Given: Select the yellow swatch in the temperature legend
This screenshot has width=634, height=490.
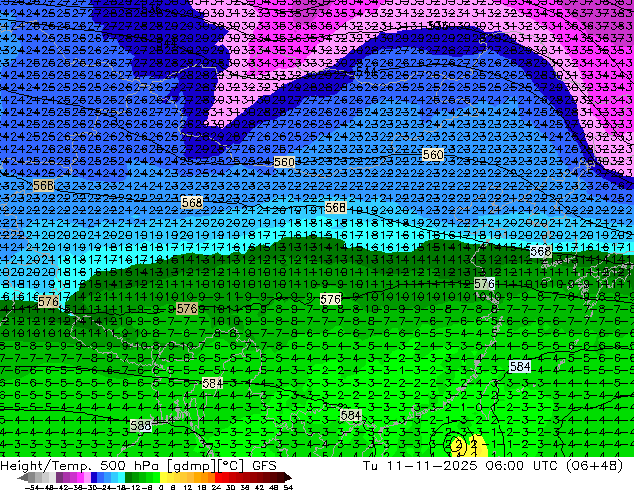Looking at the screenshot, I should [163, 477].
